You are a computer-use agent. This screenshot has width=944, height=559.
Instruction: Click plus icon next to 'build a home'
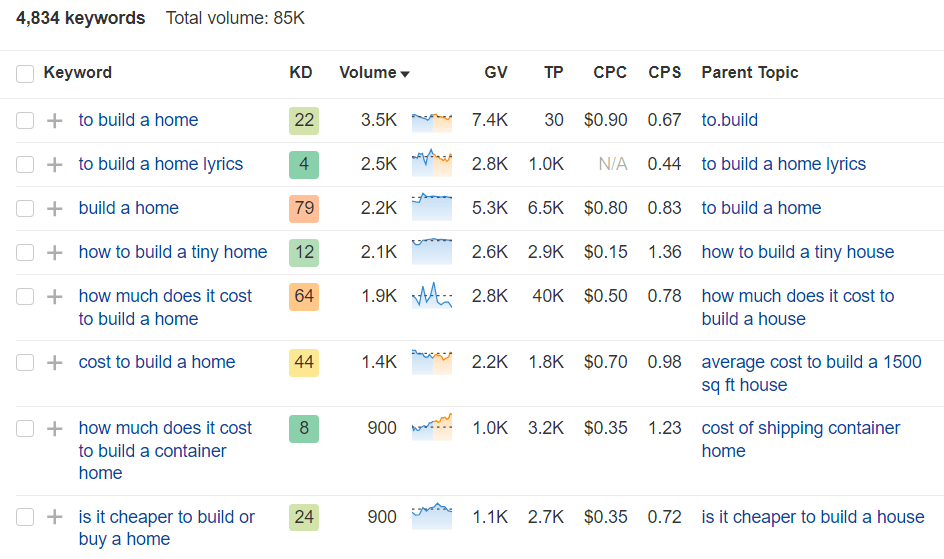pos(55,209)
